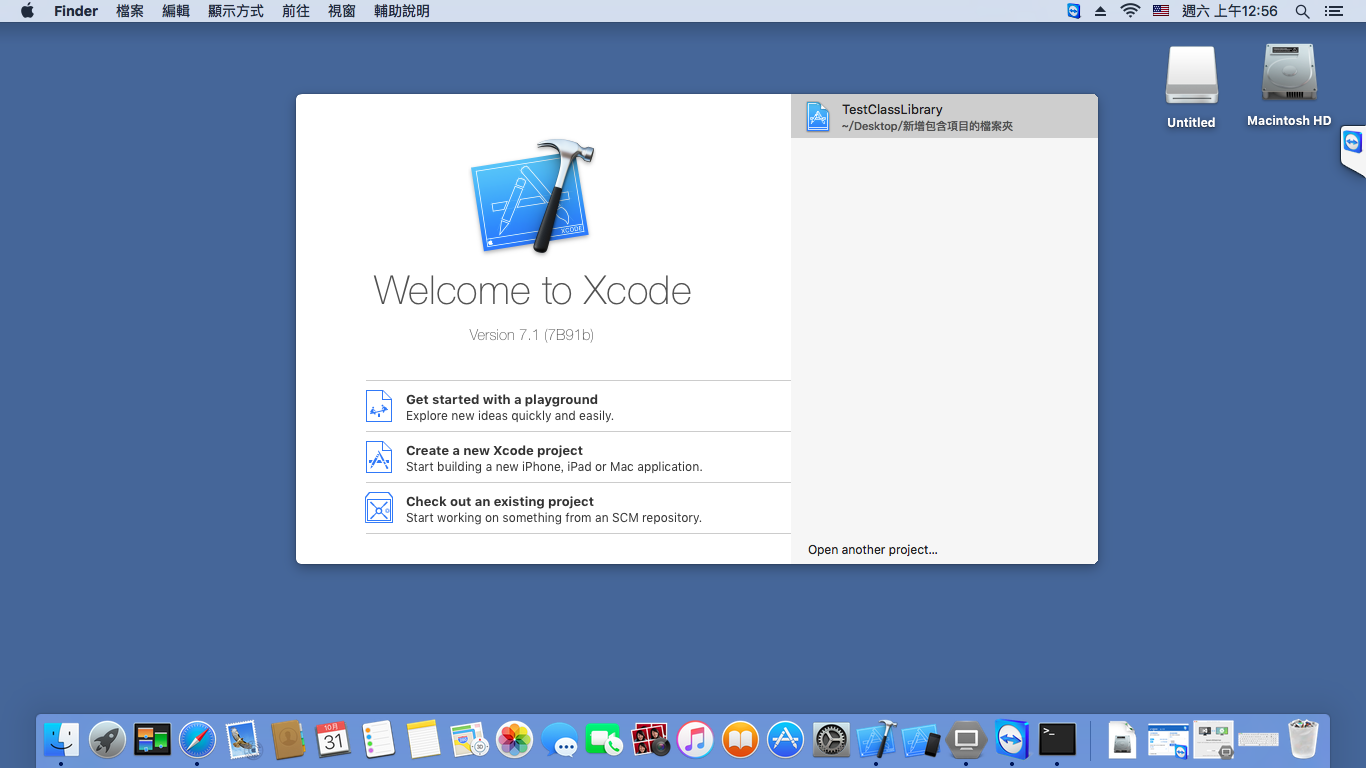Viewport: 1366px width, 768px height.
Task: Open Mission Control in the Dock
Action: pyautogui.click(x=152, y=740)
